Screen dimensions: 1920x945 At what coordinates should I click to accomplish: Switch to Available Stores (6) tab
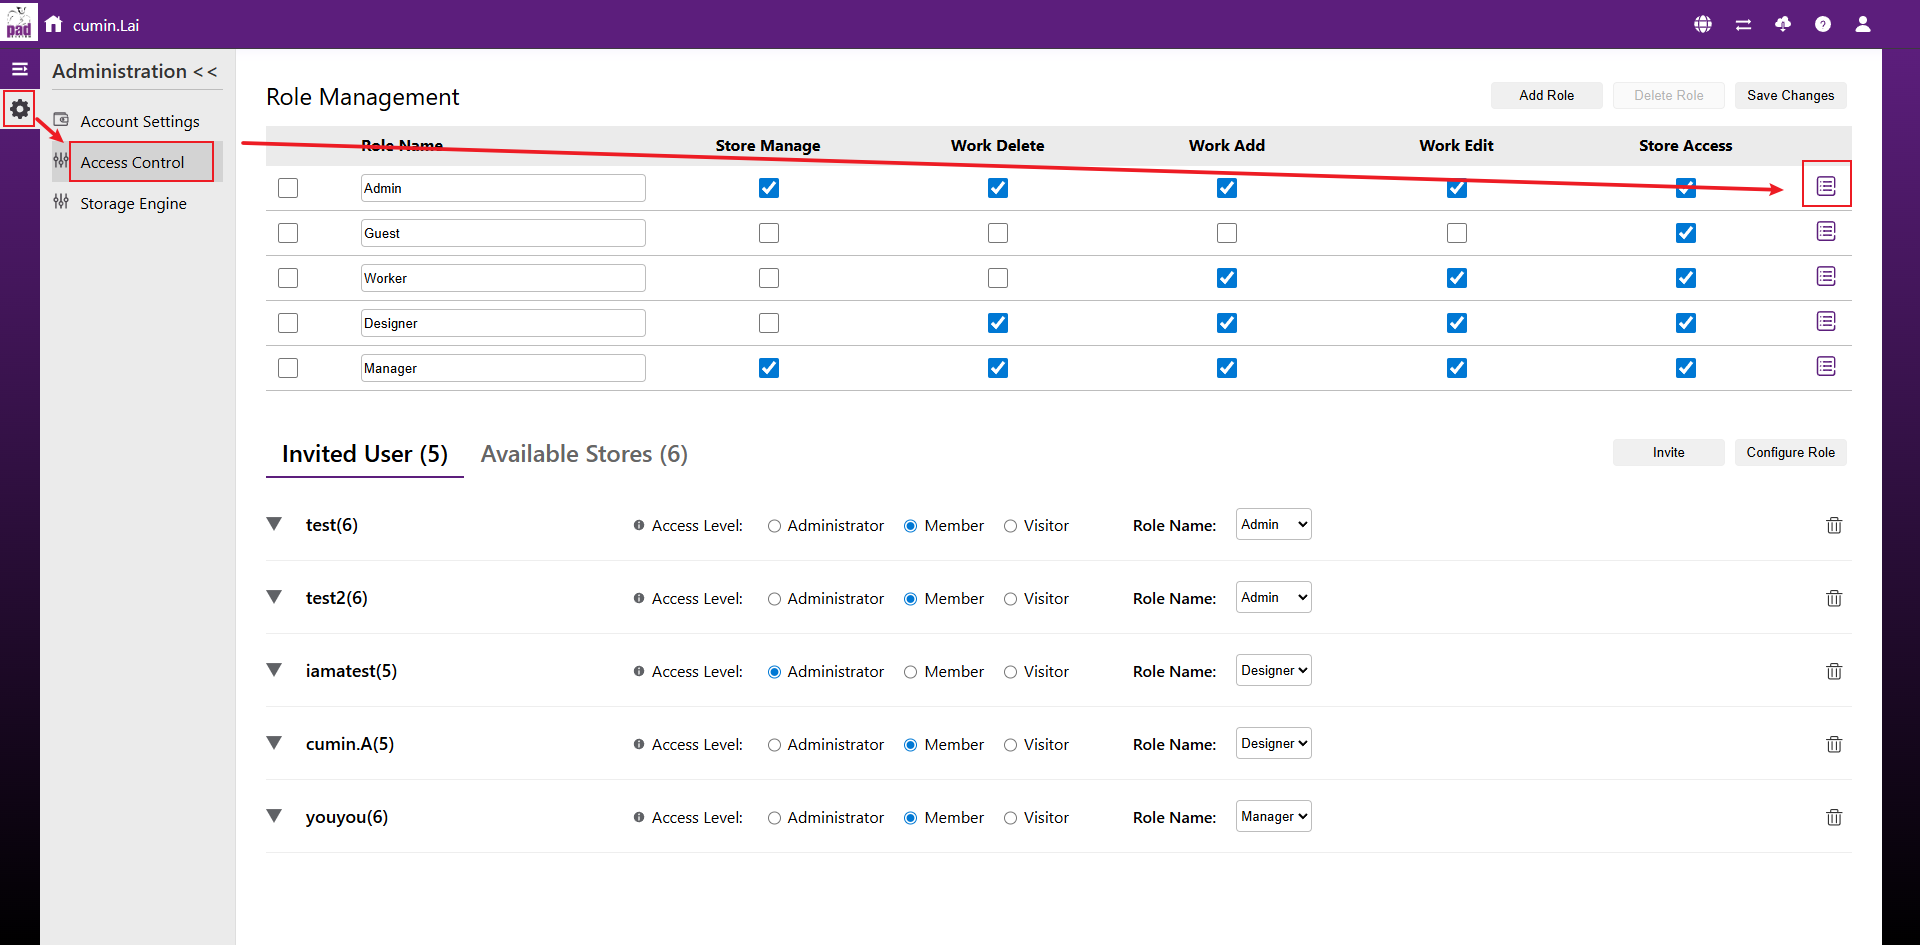coord(584,454)
